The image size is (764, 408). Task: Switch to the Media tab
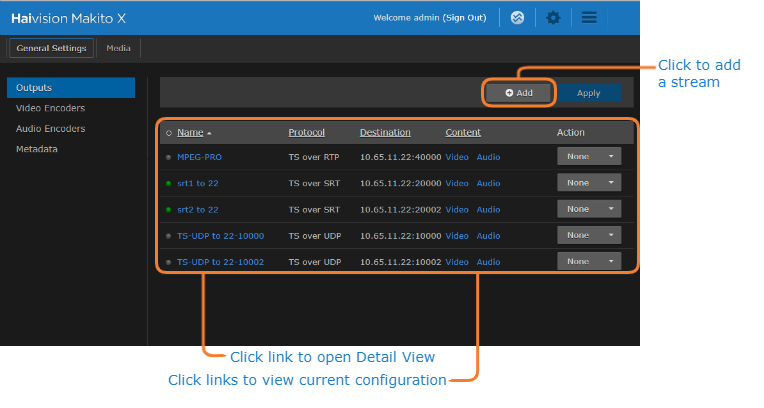(x=119, y=48)
